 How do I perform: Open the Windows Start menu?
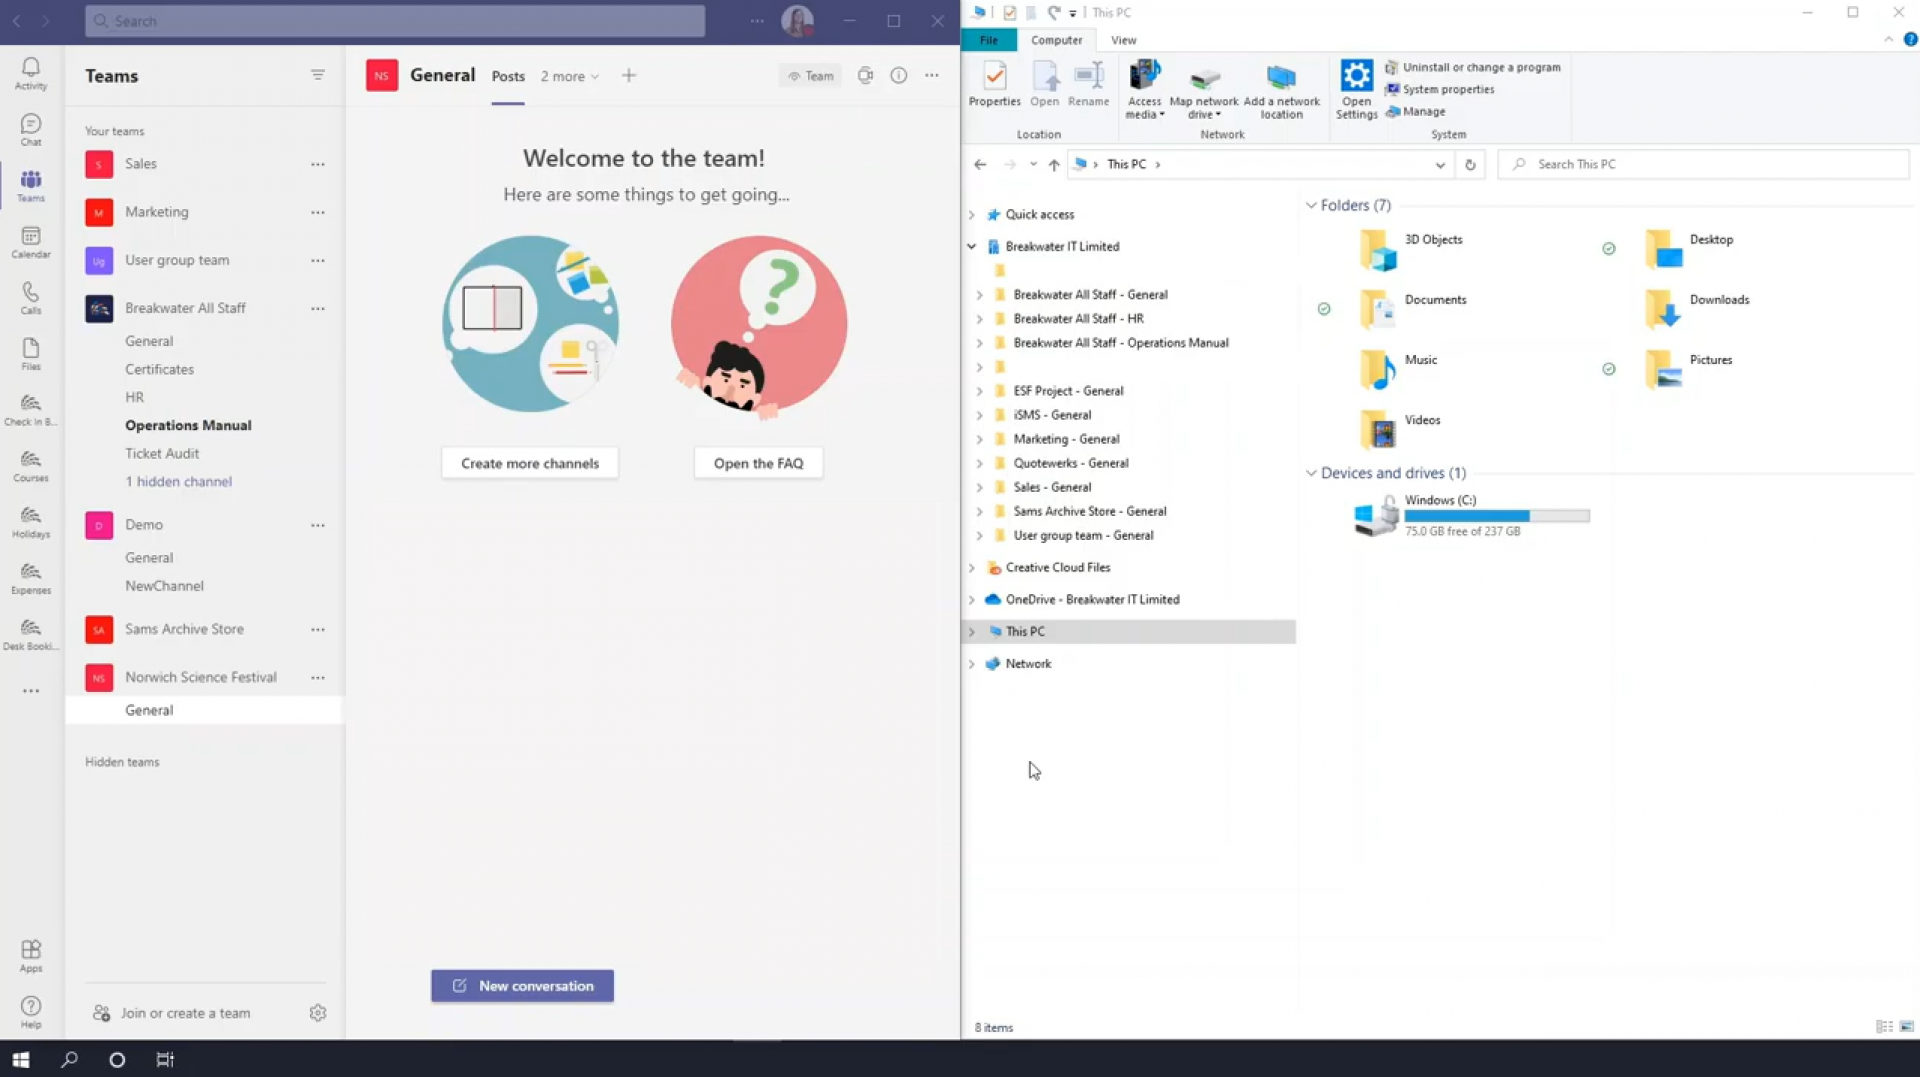click(x=21, y=1060)
